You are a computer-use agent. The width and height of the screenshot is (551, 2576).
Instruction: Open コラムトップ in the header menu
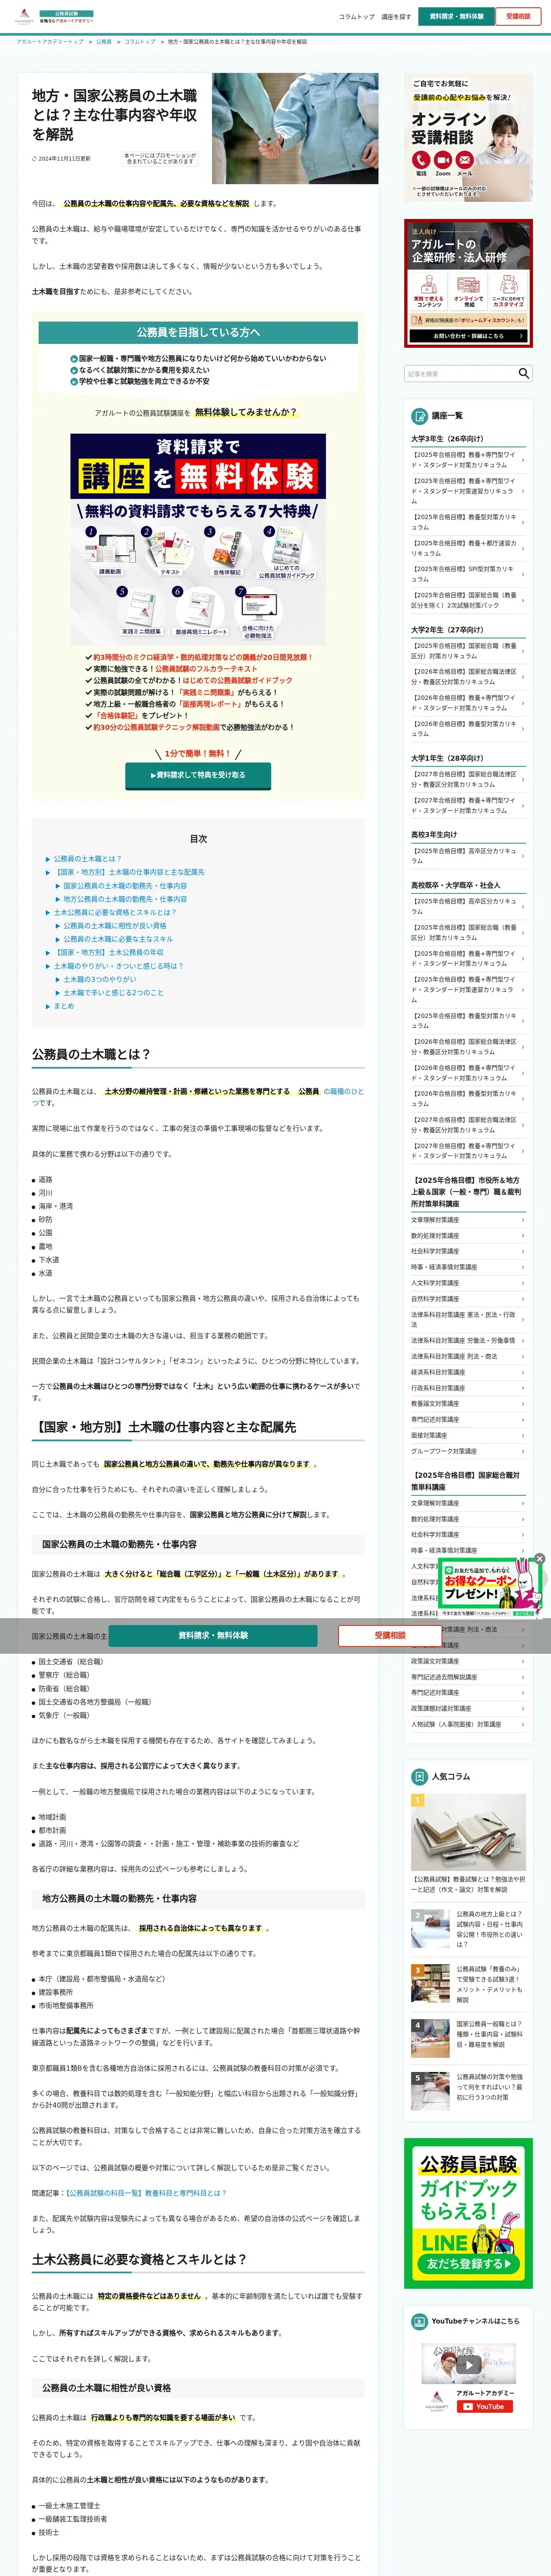click(x=356, y=17)
